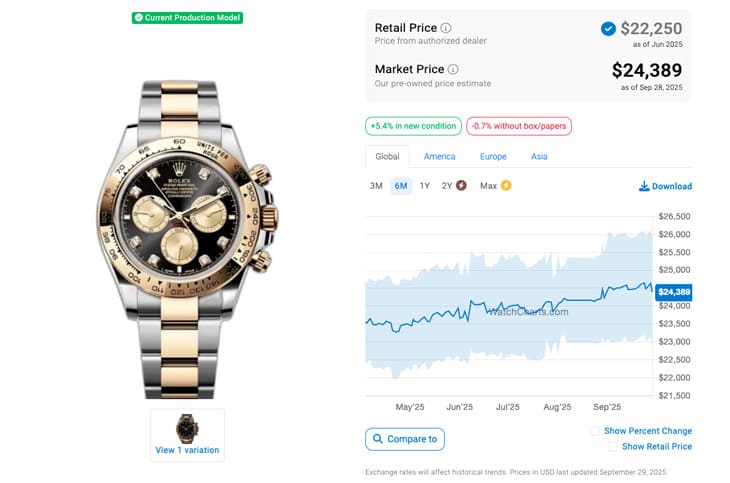This screenshot has height=483, width=730.
Task: Select the 6M time range
Action: [401, 186]
